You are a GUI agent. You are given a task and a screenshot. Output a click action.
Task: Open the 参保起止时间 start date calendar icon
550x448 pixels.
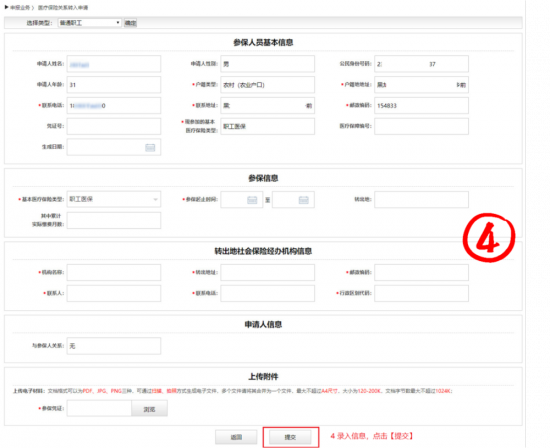click(252, 200)
